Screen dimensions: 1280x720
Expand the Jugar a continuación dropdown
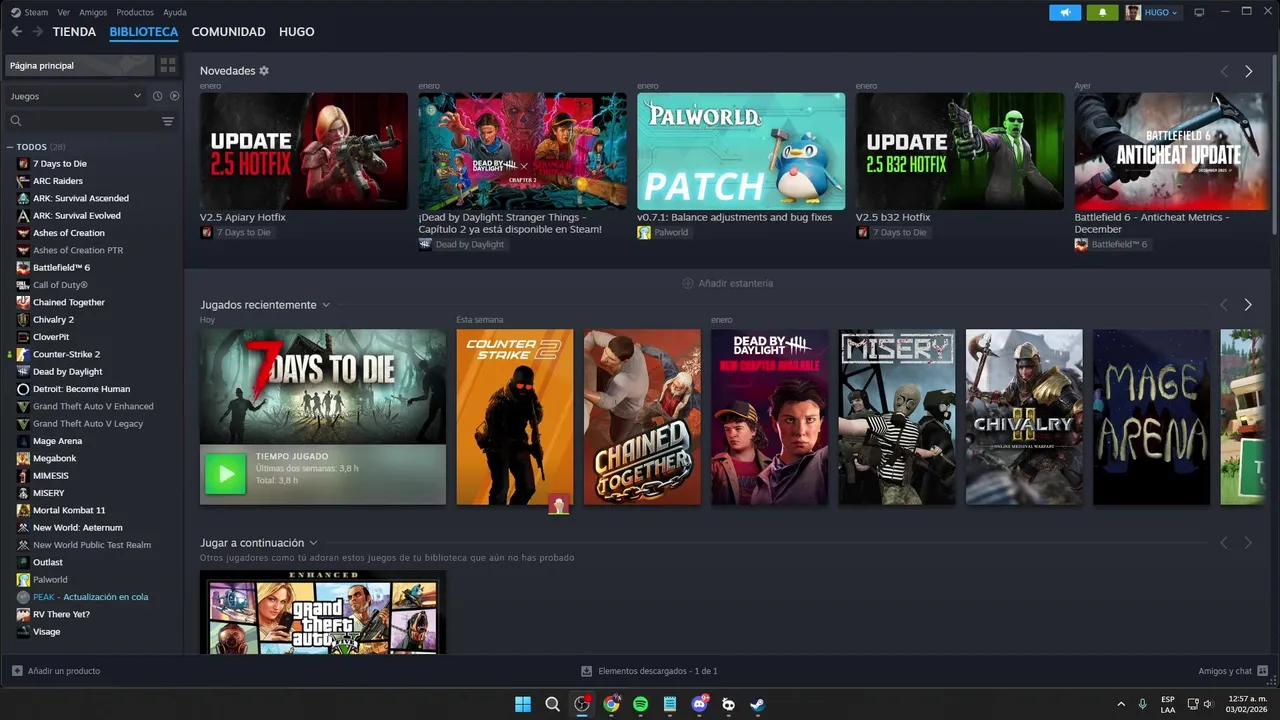click(313, 543)
